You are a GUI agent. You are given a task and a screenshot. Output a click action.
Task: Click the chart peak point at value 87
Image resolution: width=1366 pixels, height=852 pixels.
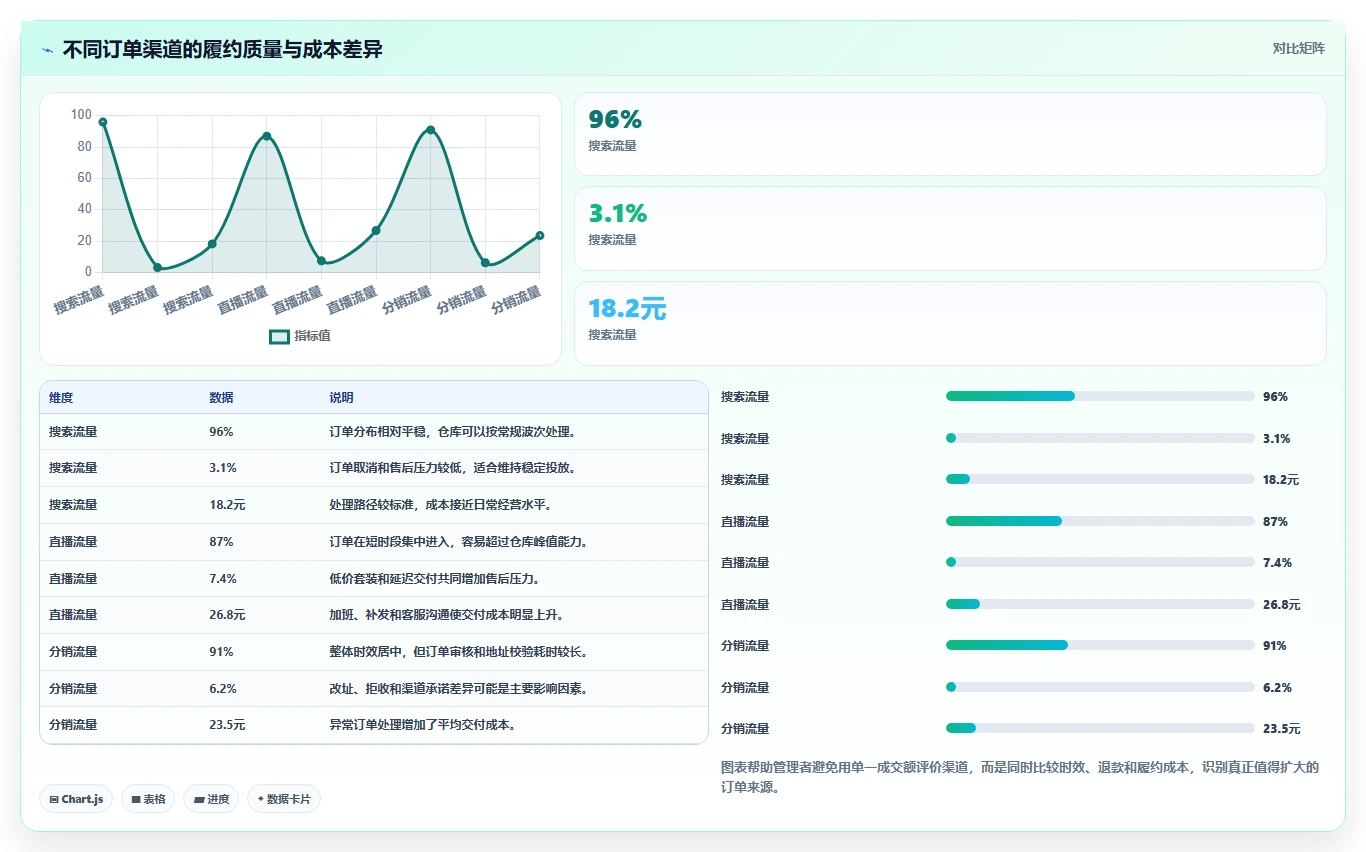tap(267, 136)
